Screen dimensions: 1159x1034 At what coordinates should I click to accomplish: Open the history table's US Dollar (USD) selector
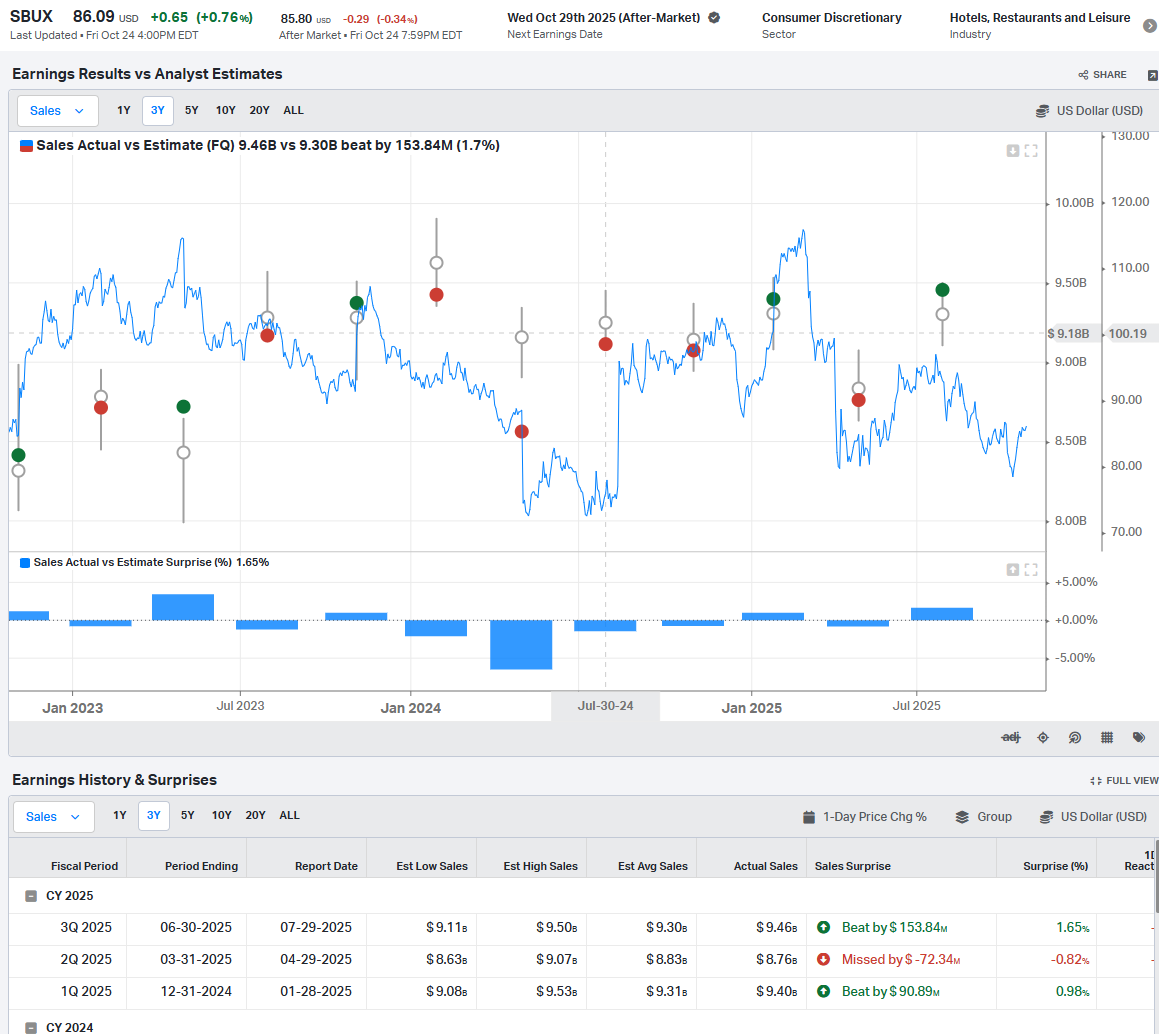pos(1094,817)
